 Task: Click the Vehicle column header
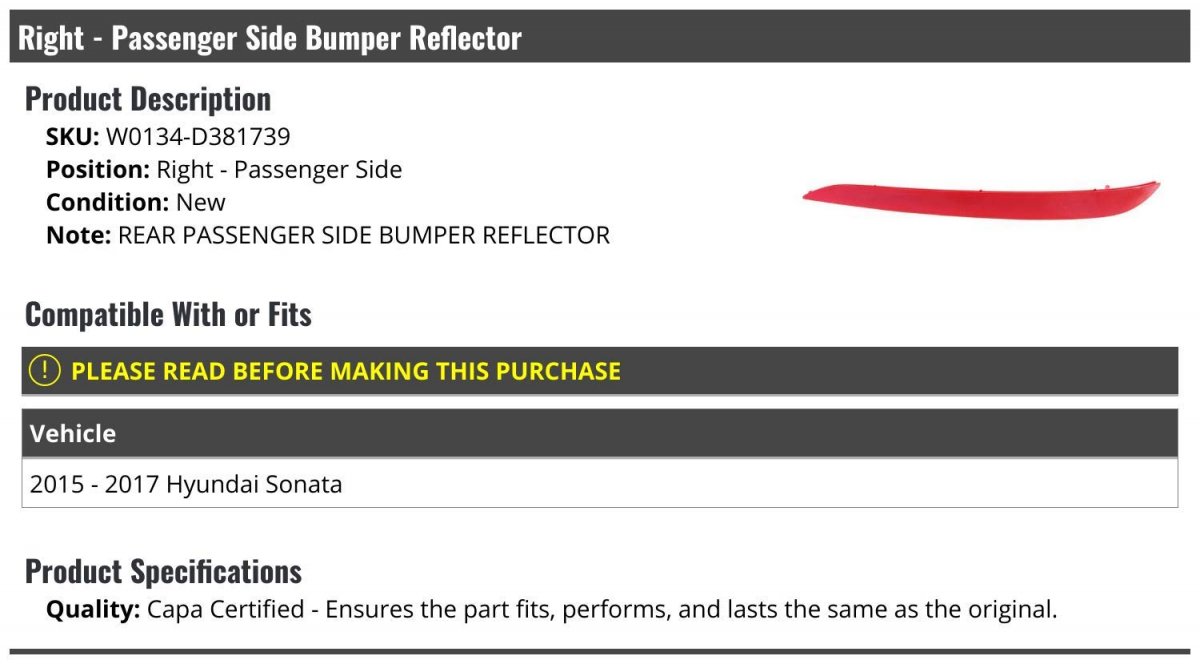pyautogui.click(x=73, y=434)
